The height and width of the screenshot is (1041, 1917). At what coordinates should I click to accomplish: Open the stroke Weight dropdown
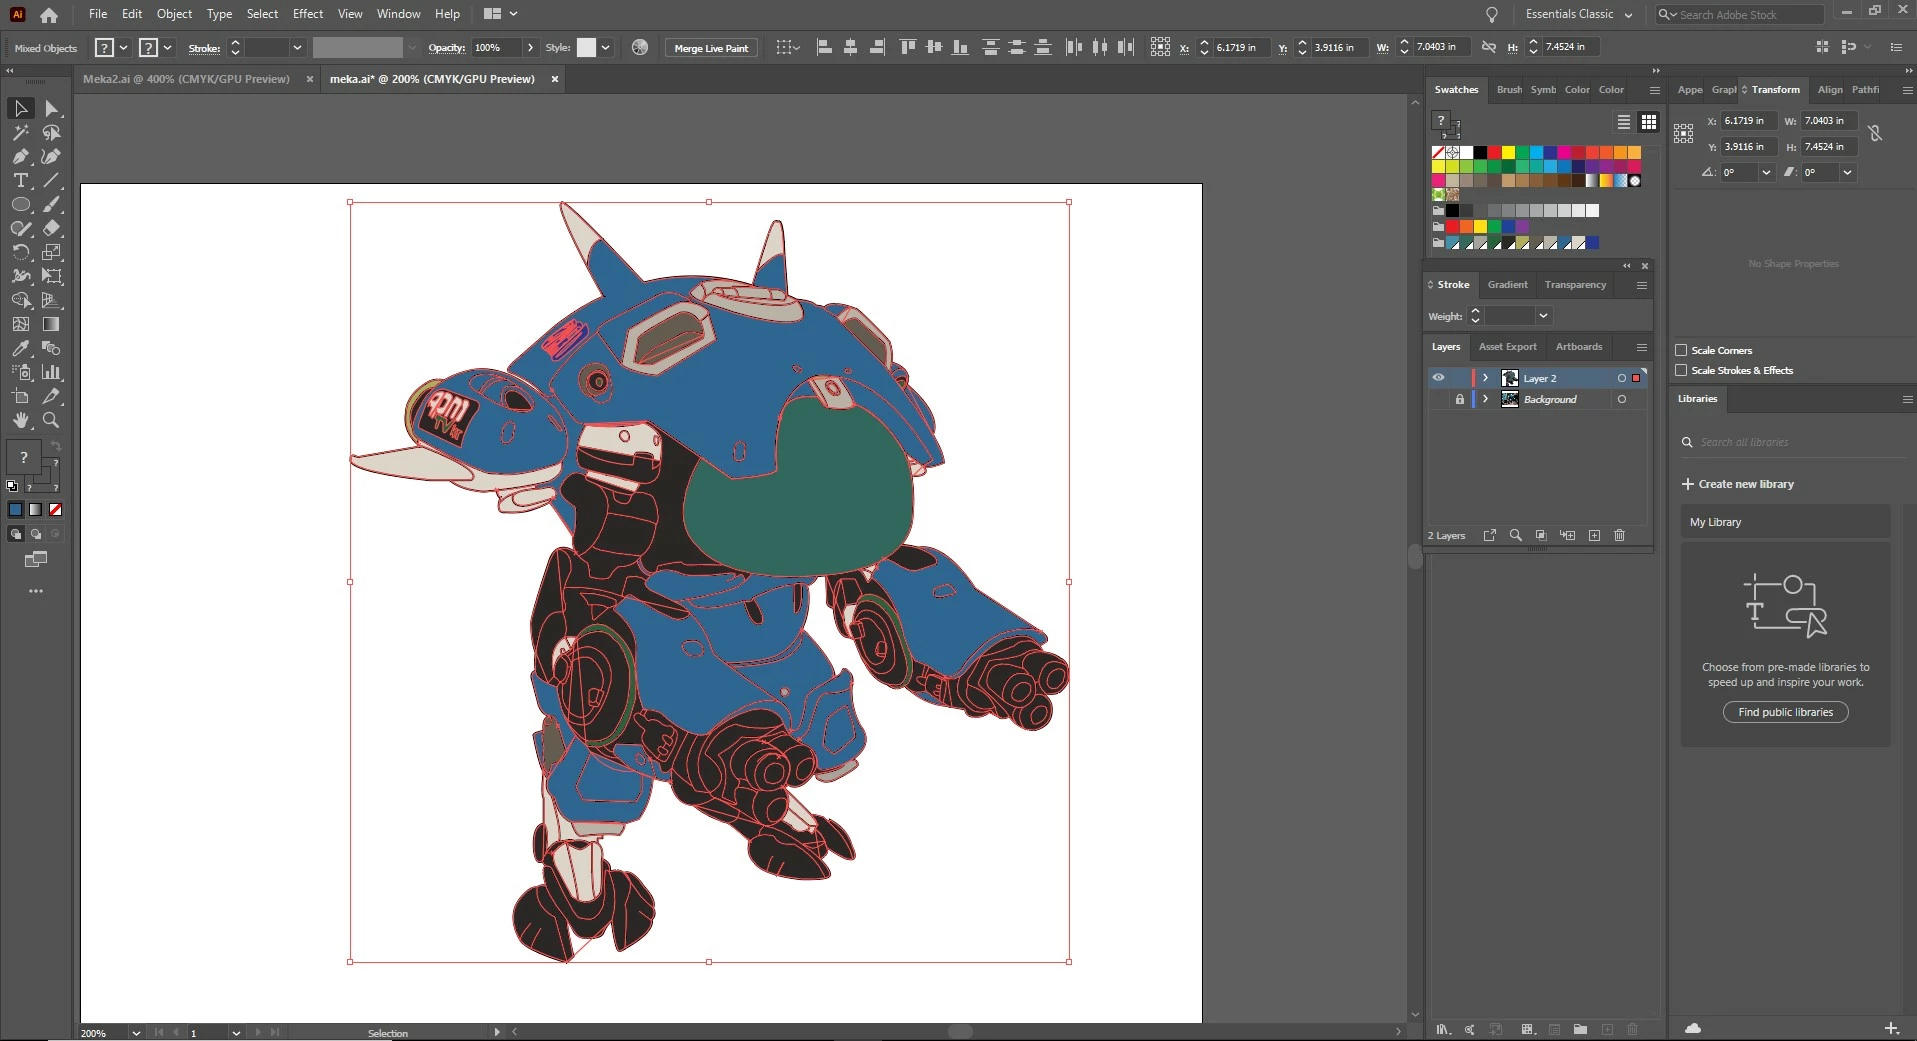pos(1543,316)
